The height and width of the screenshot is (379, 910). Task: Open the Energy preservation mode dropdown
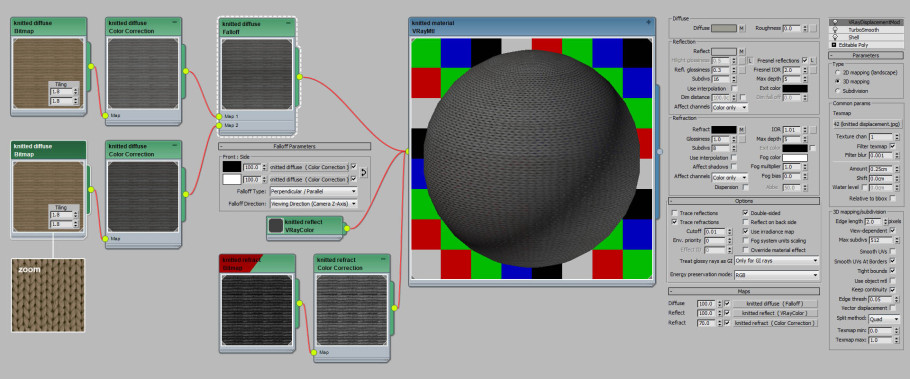[777, 275]
